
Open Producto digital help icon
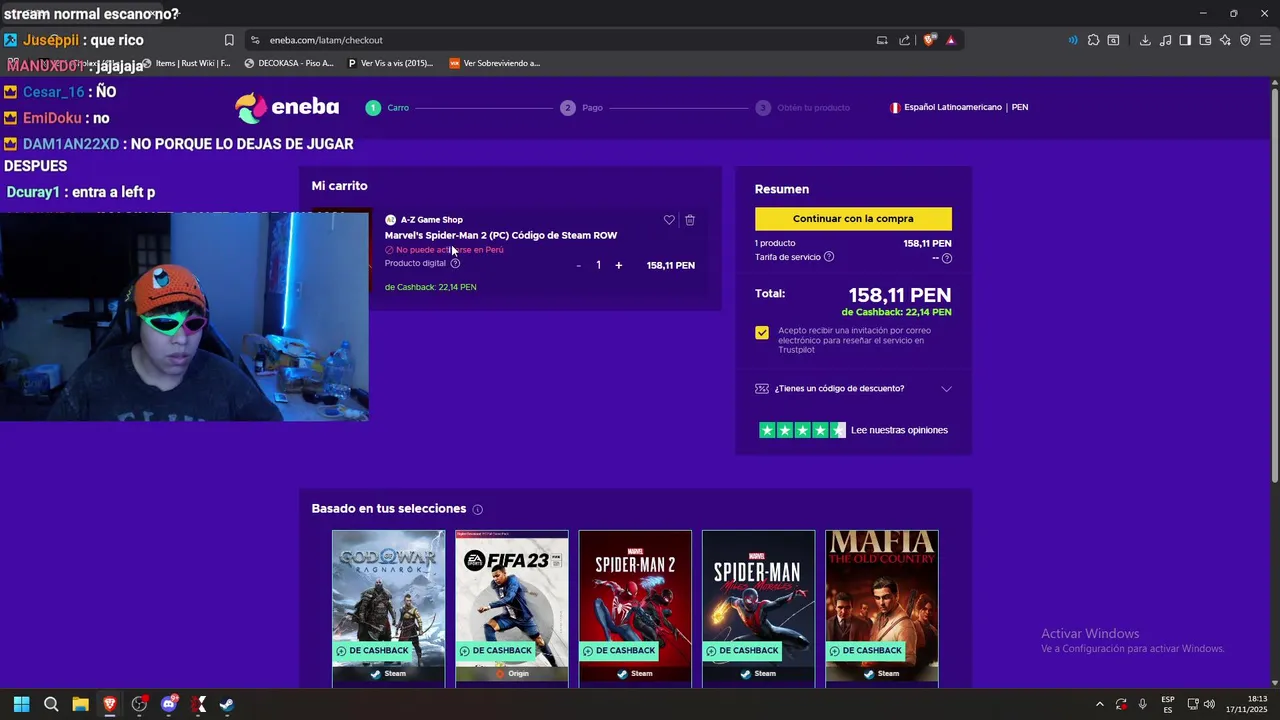tap(455, 264)
